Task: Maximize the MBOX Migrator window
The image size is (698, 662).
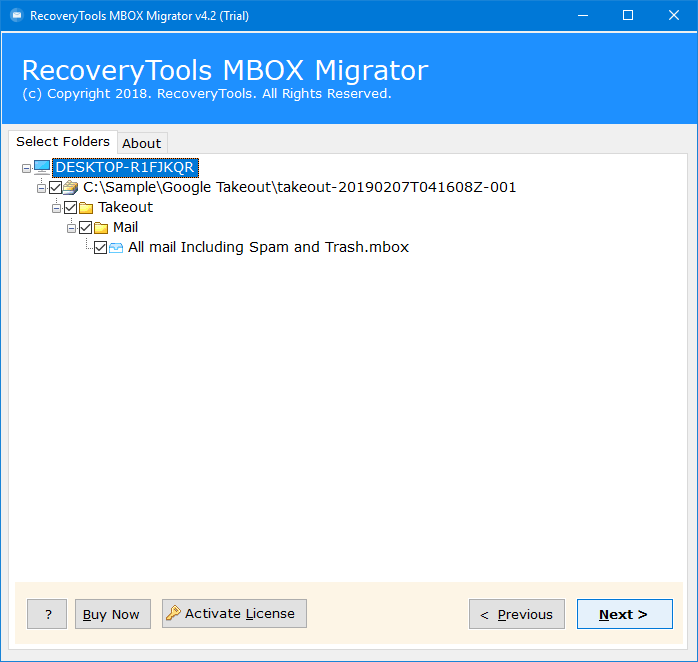Action: point(628,16)
